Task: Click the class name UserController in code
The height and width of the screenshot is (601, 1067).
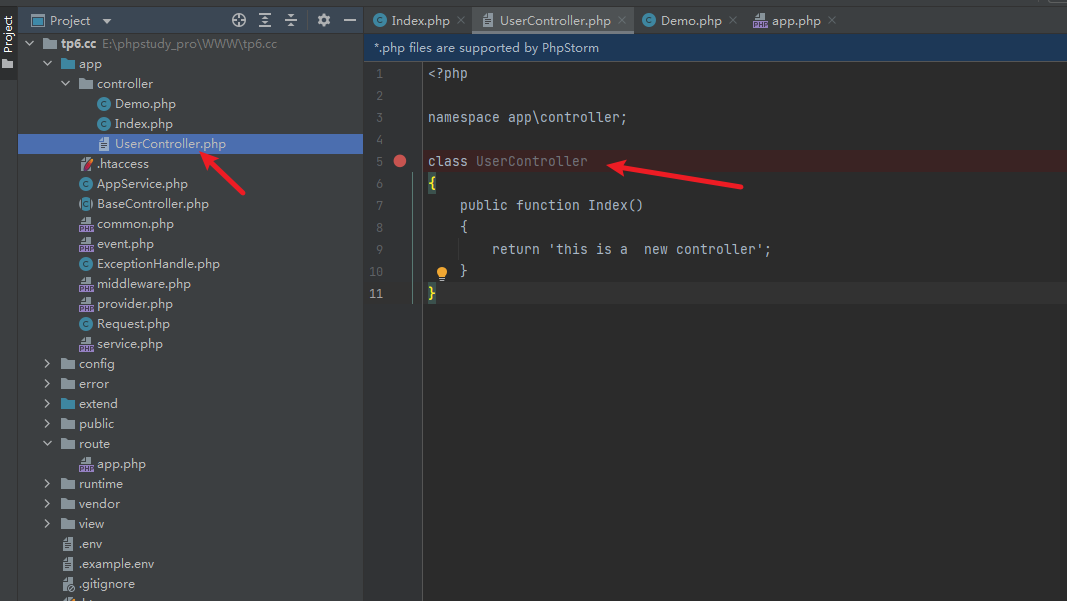Action: 531,161
